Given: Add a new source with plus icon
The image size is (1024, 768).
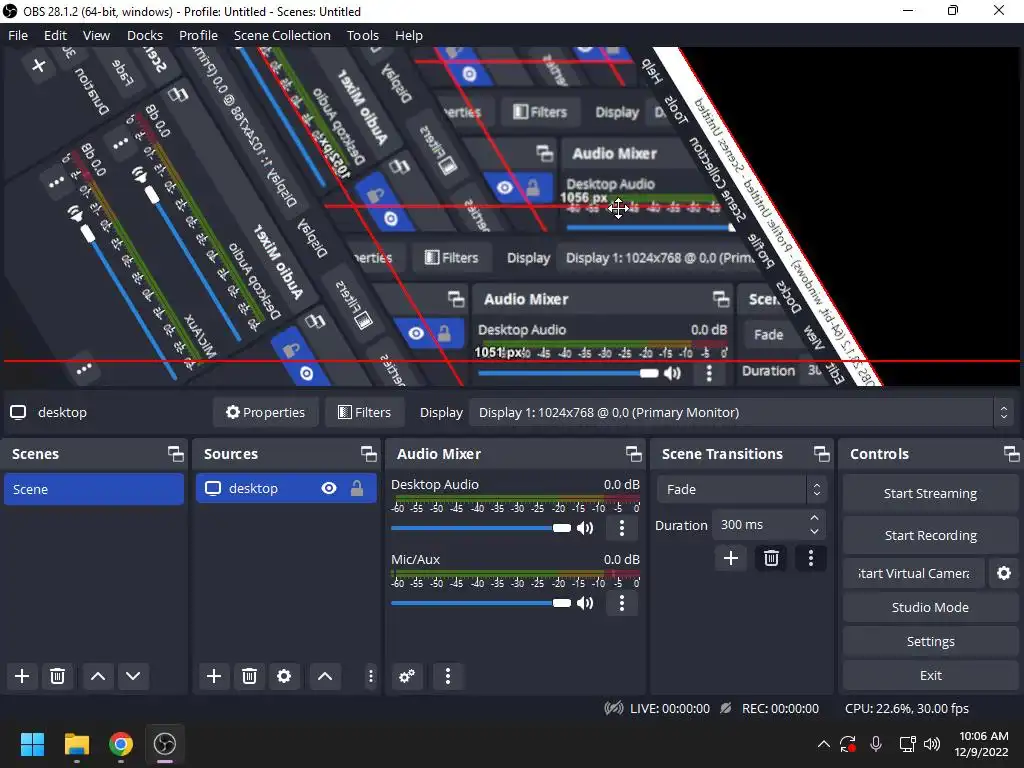Looking at the screenshot, I should coord(214,676).
